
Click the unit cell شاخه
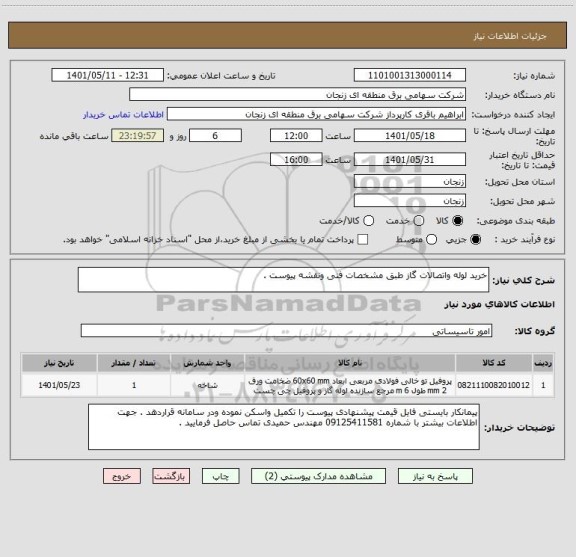pos(207,385)
